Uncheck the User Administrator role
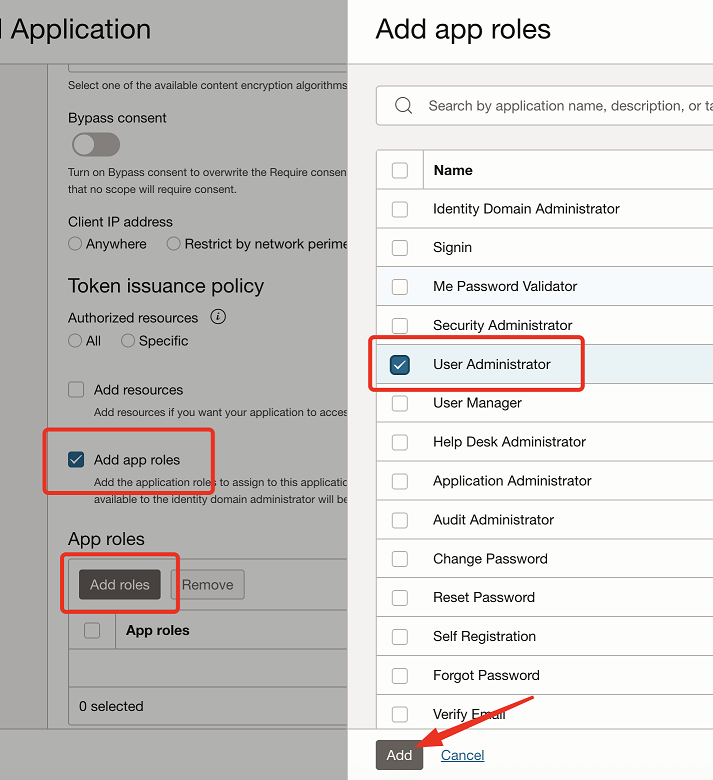This screenshot has height=780, width=713. 400,365
